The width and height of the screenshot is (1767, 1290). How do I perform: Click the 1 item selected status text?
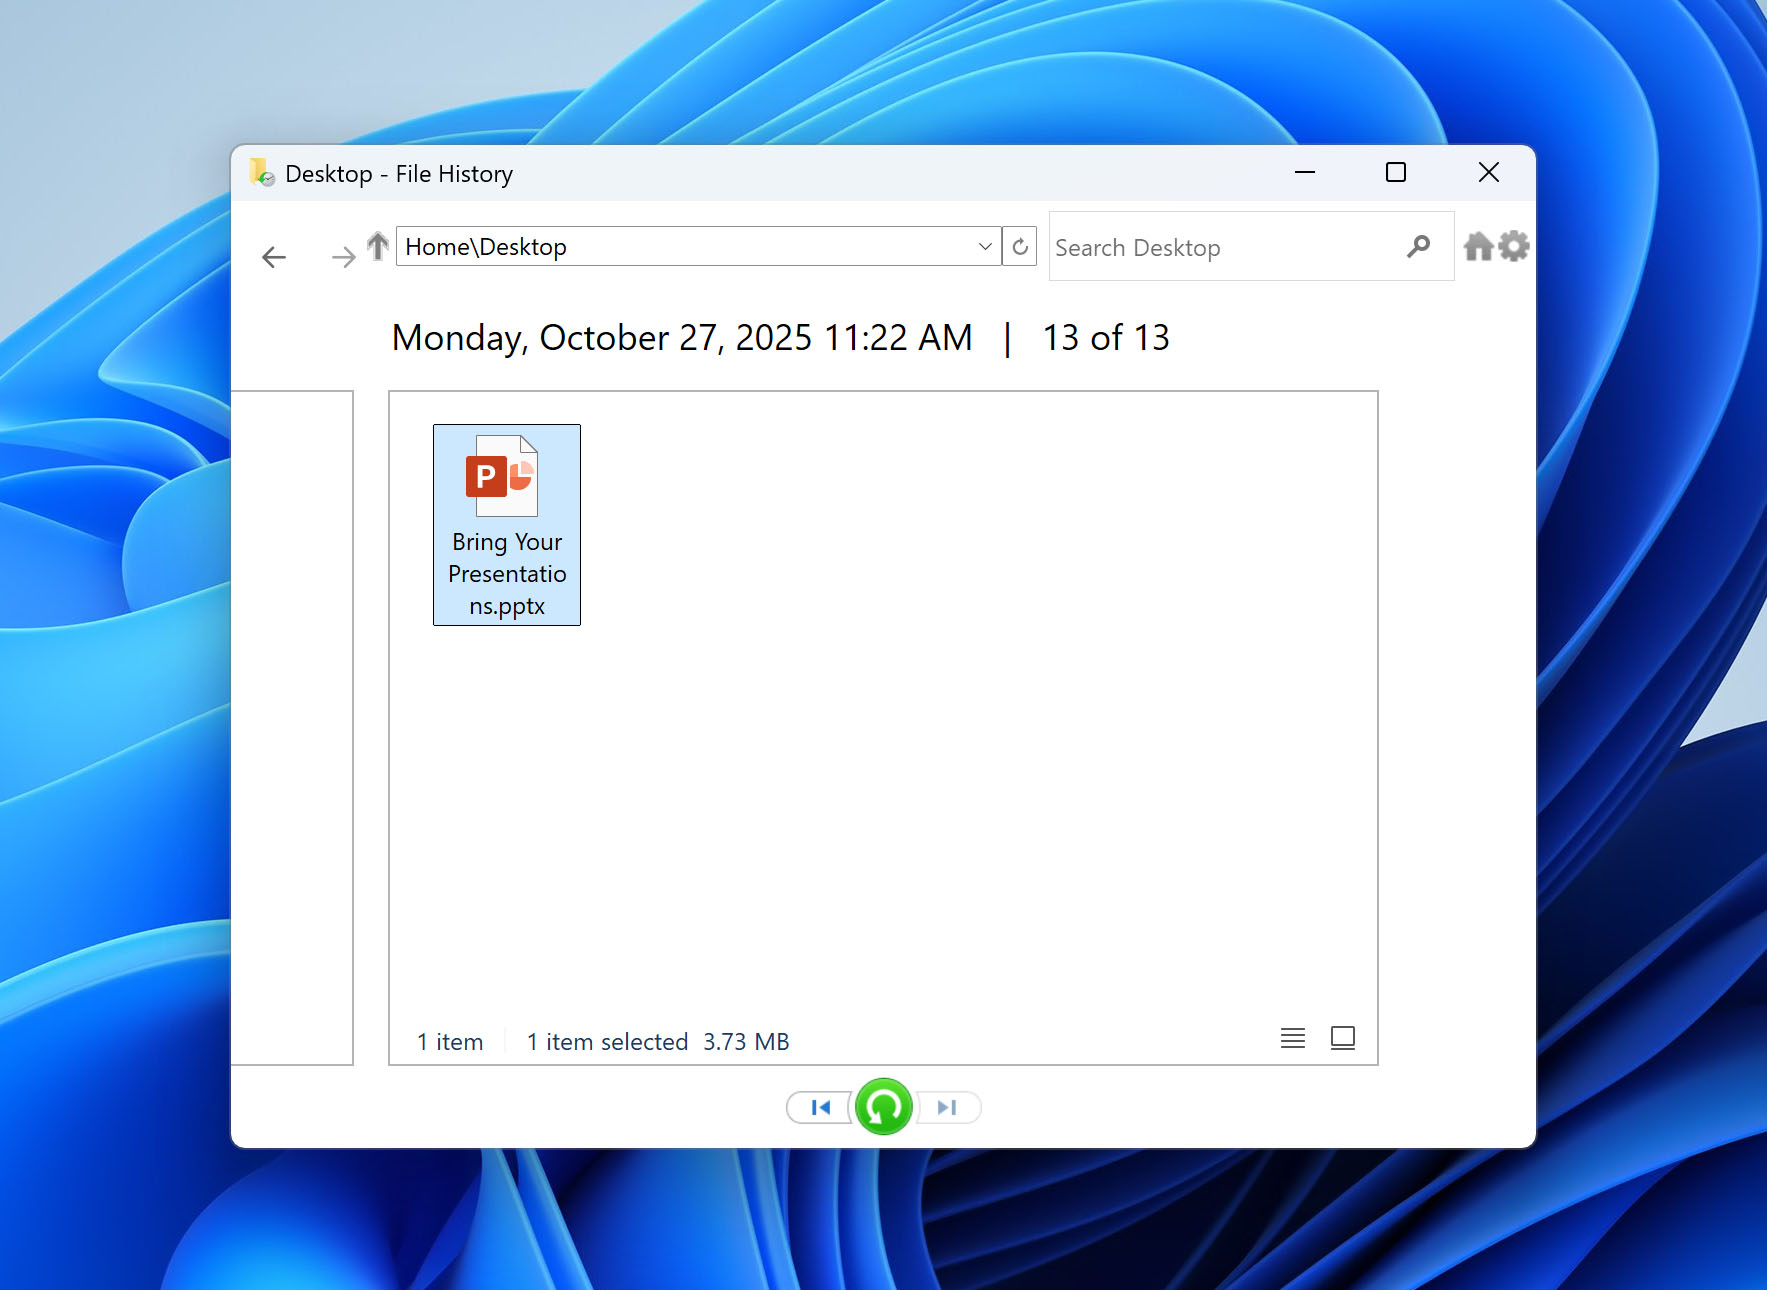(606, 1041)
